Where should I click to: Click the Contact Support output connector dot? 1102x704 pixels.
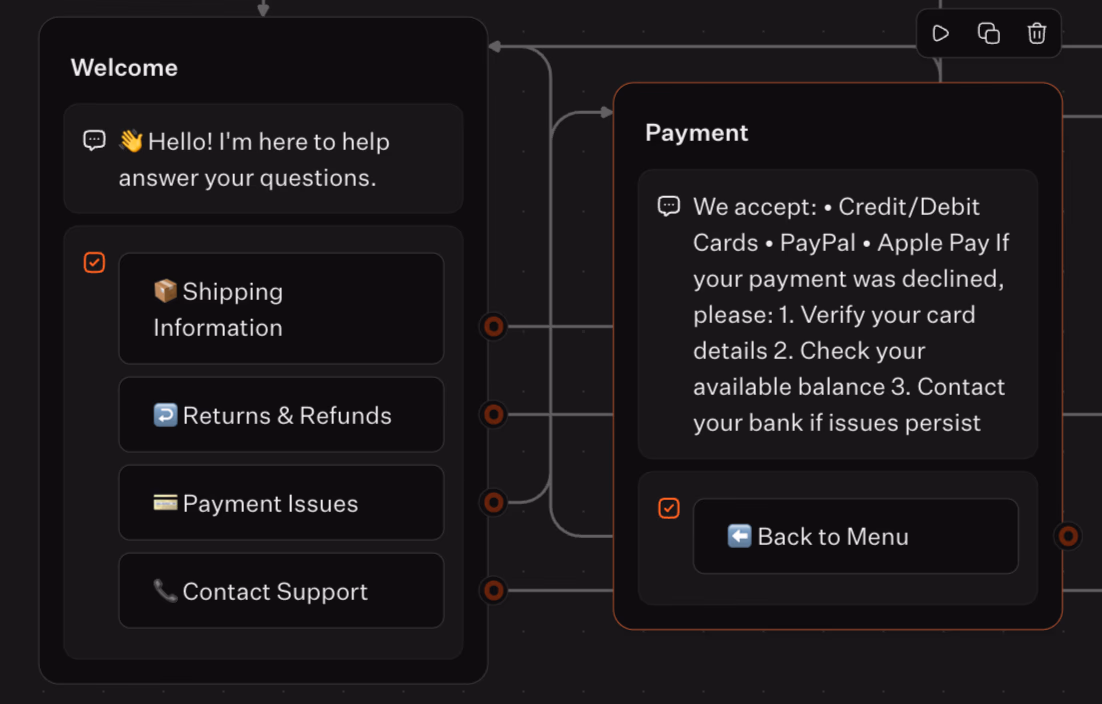pos(493,590)
